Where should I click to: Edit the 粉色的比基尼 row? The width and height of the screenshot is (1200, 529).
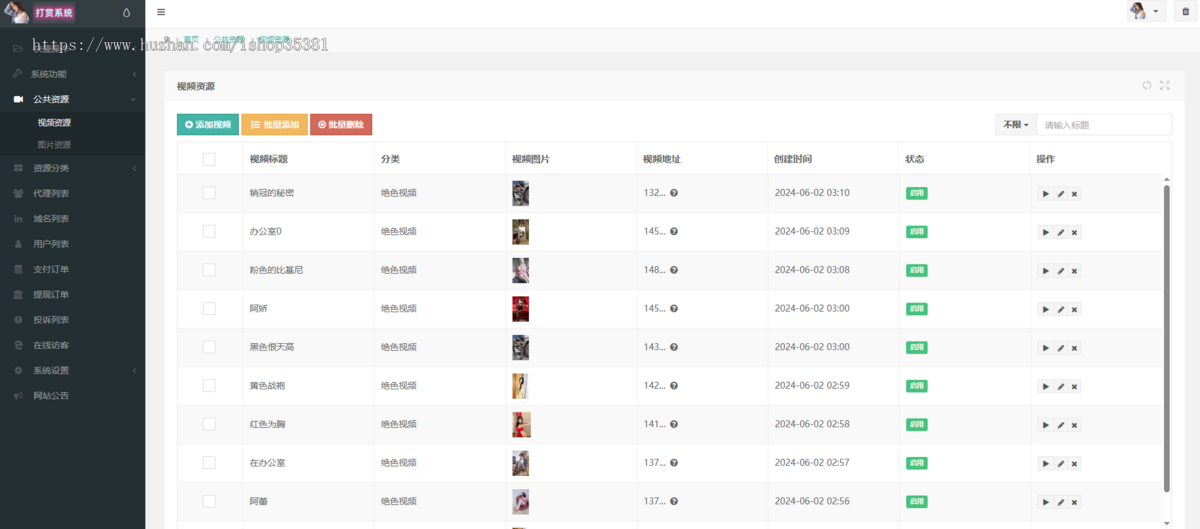tap(1060, 271)
